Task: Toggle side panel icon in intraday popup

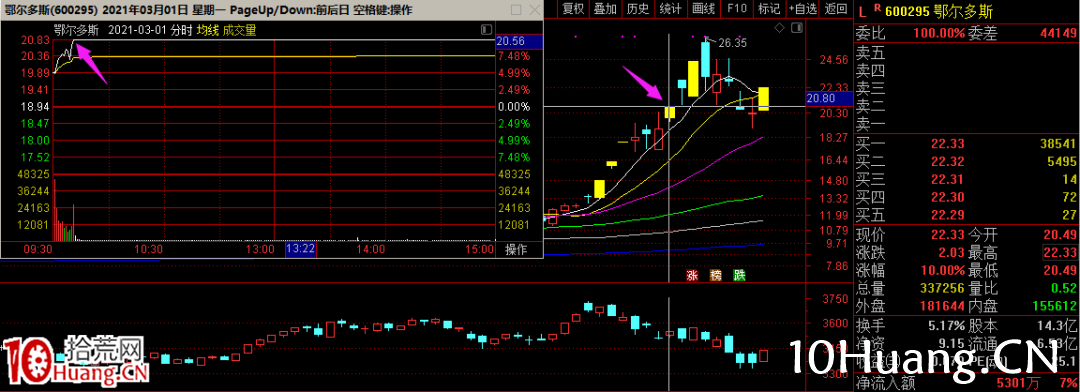Action: pyautogui.click(x=486, y=30)
